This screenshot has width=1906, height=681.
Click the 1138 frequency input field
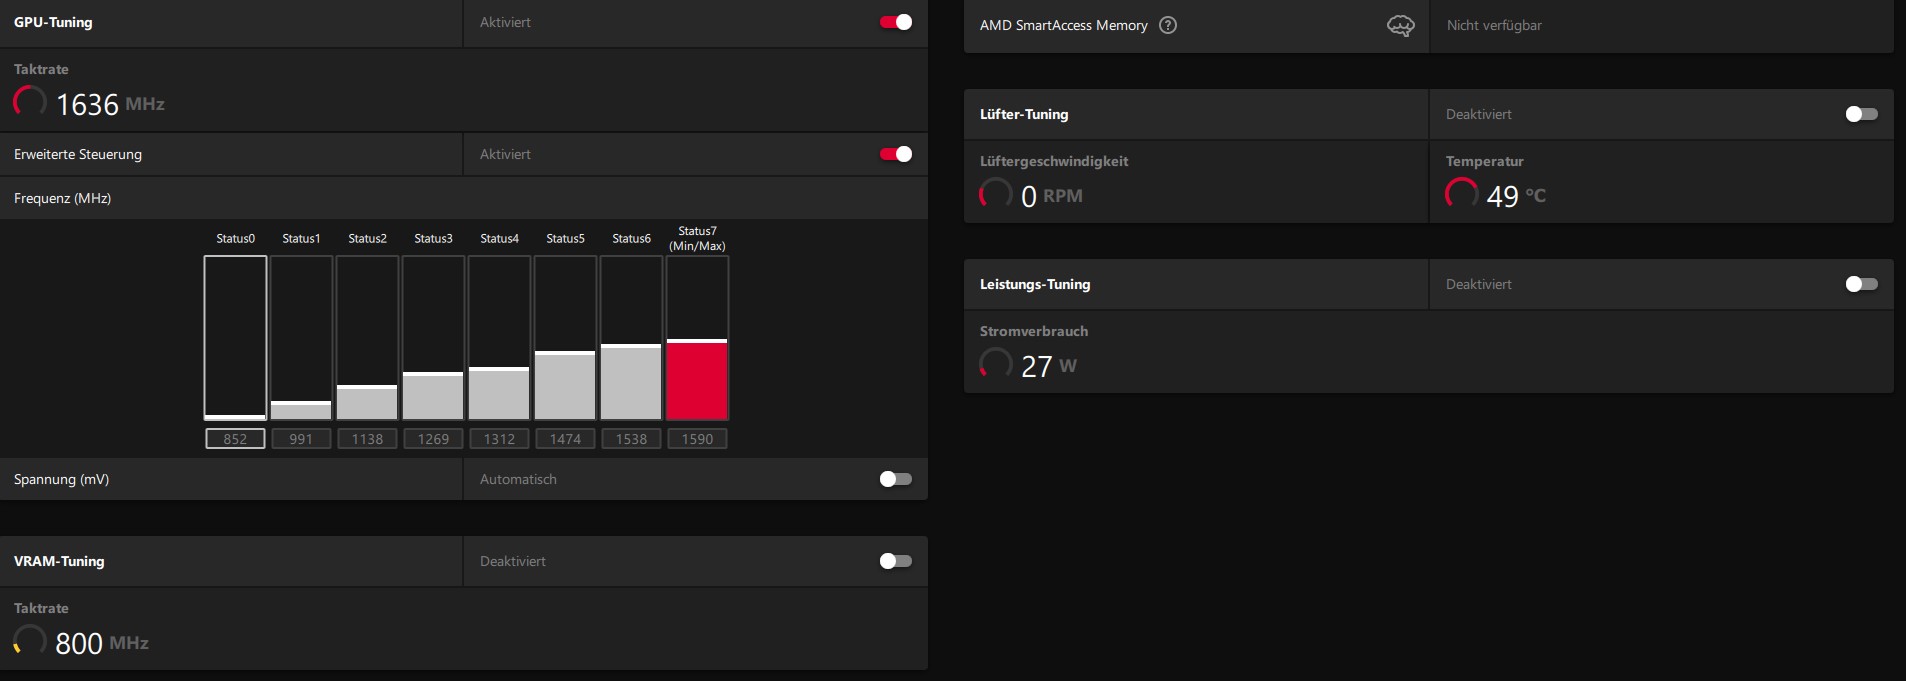[367, 439]
